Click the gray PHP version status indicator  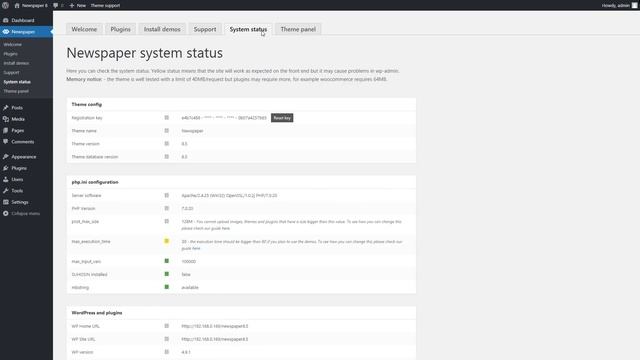[x=167, y=208]
